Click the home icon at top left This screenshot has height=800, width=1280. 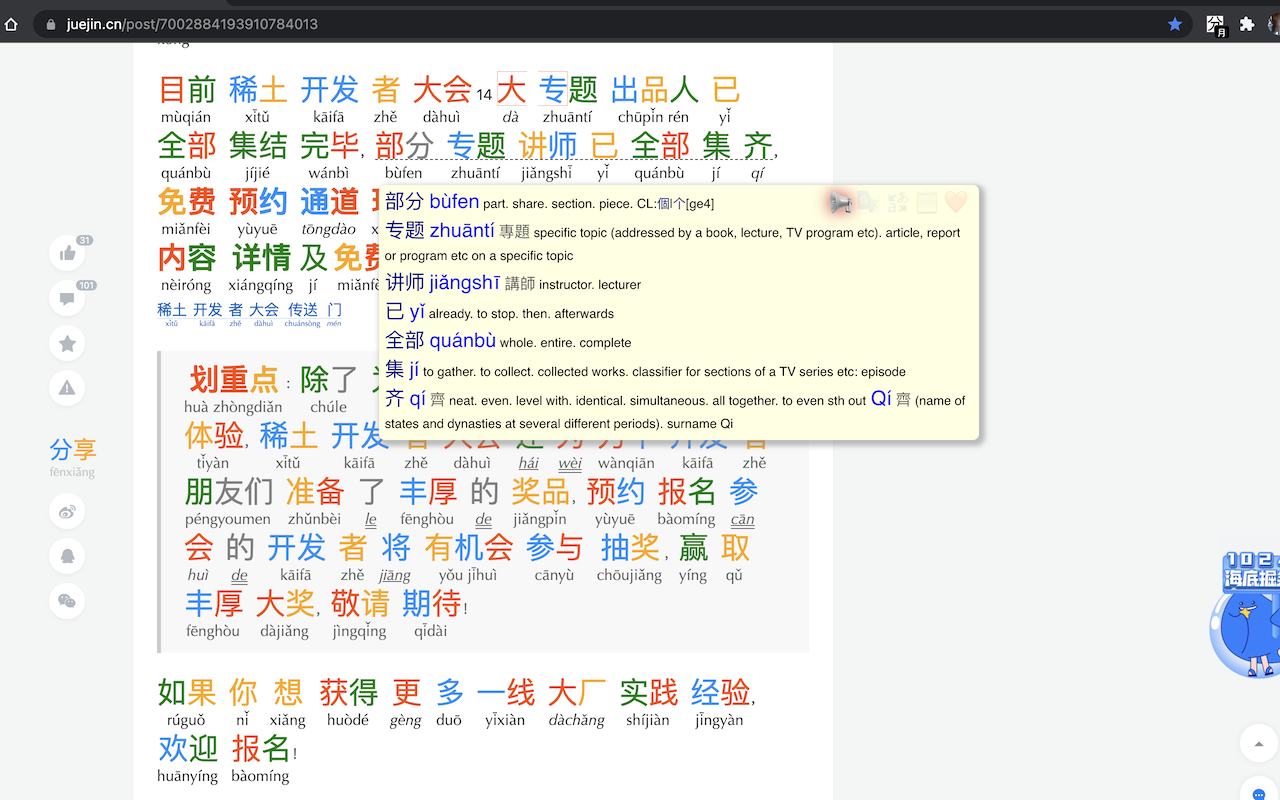coord(10,22)
